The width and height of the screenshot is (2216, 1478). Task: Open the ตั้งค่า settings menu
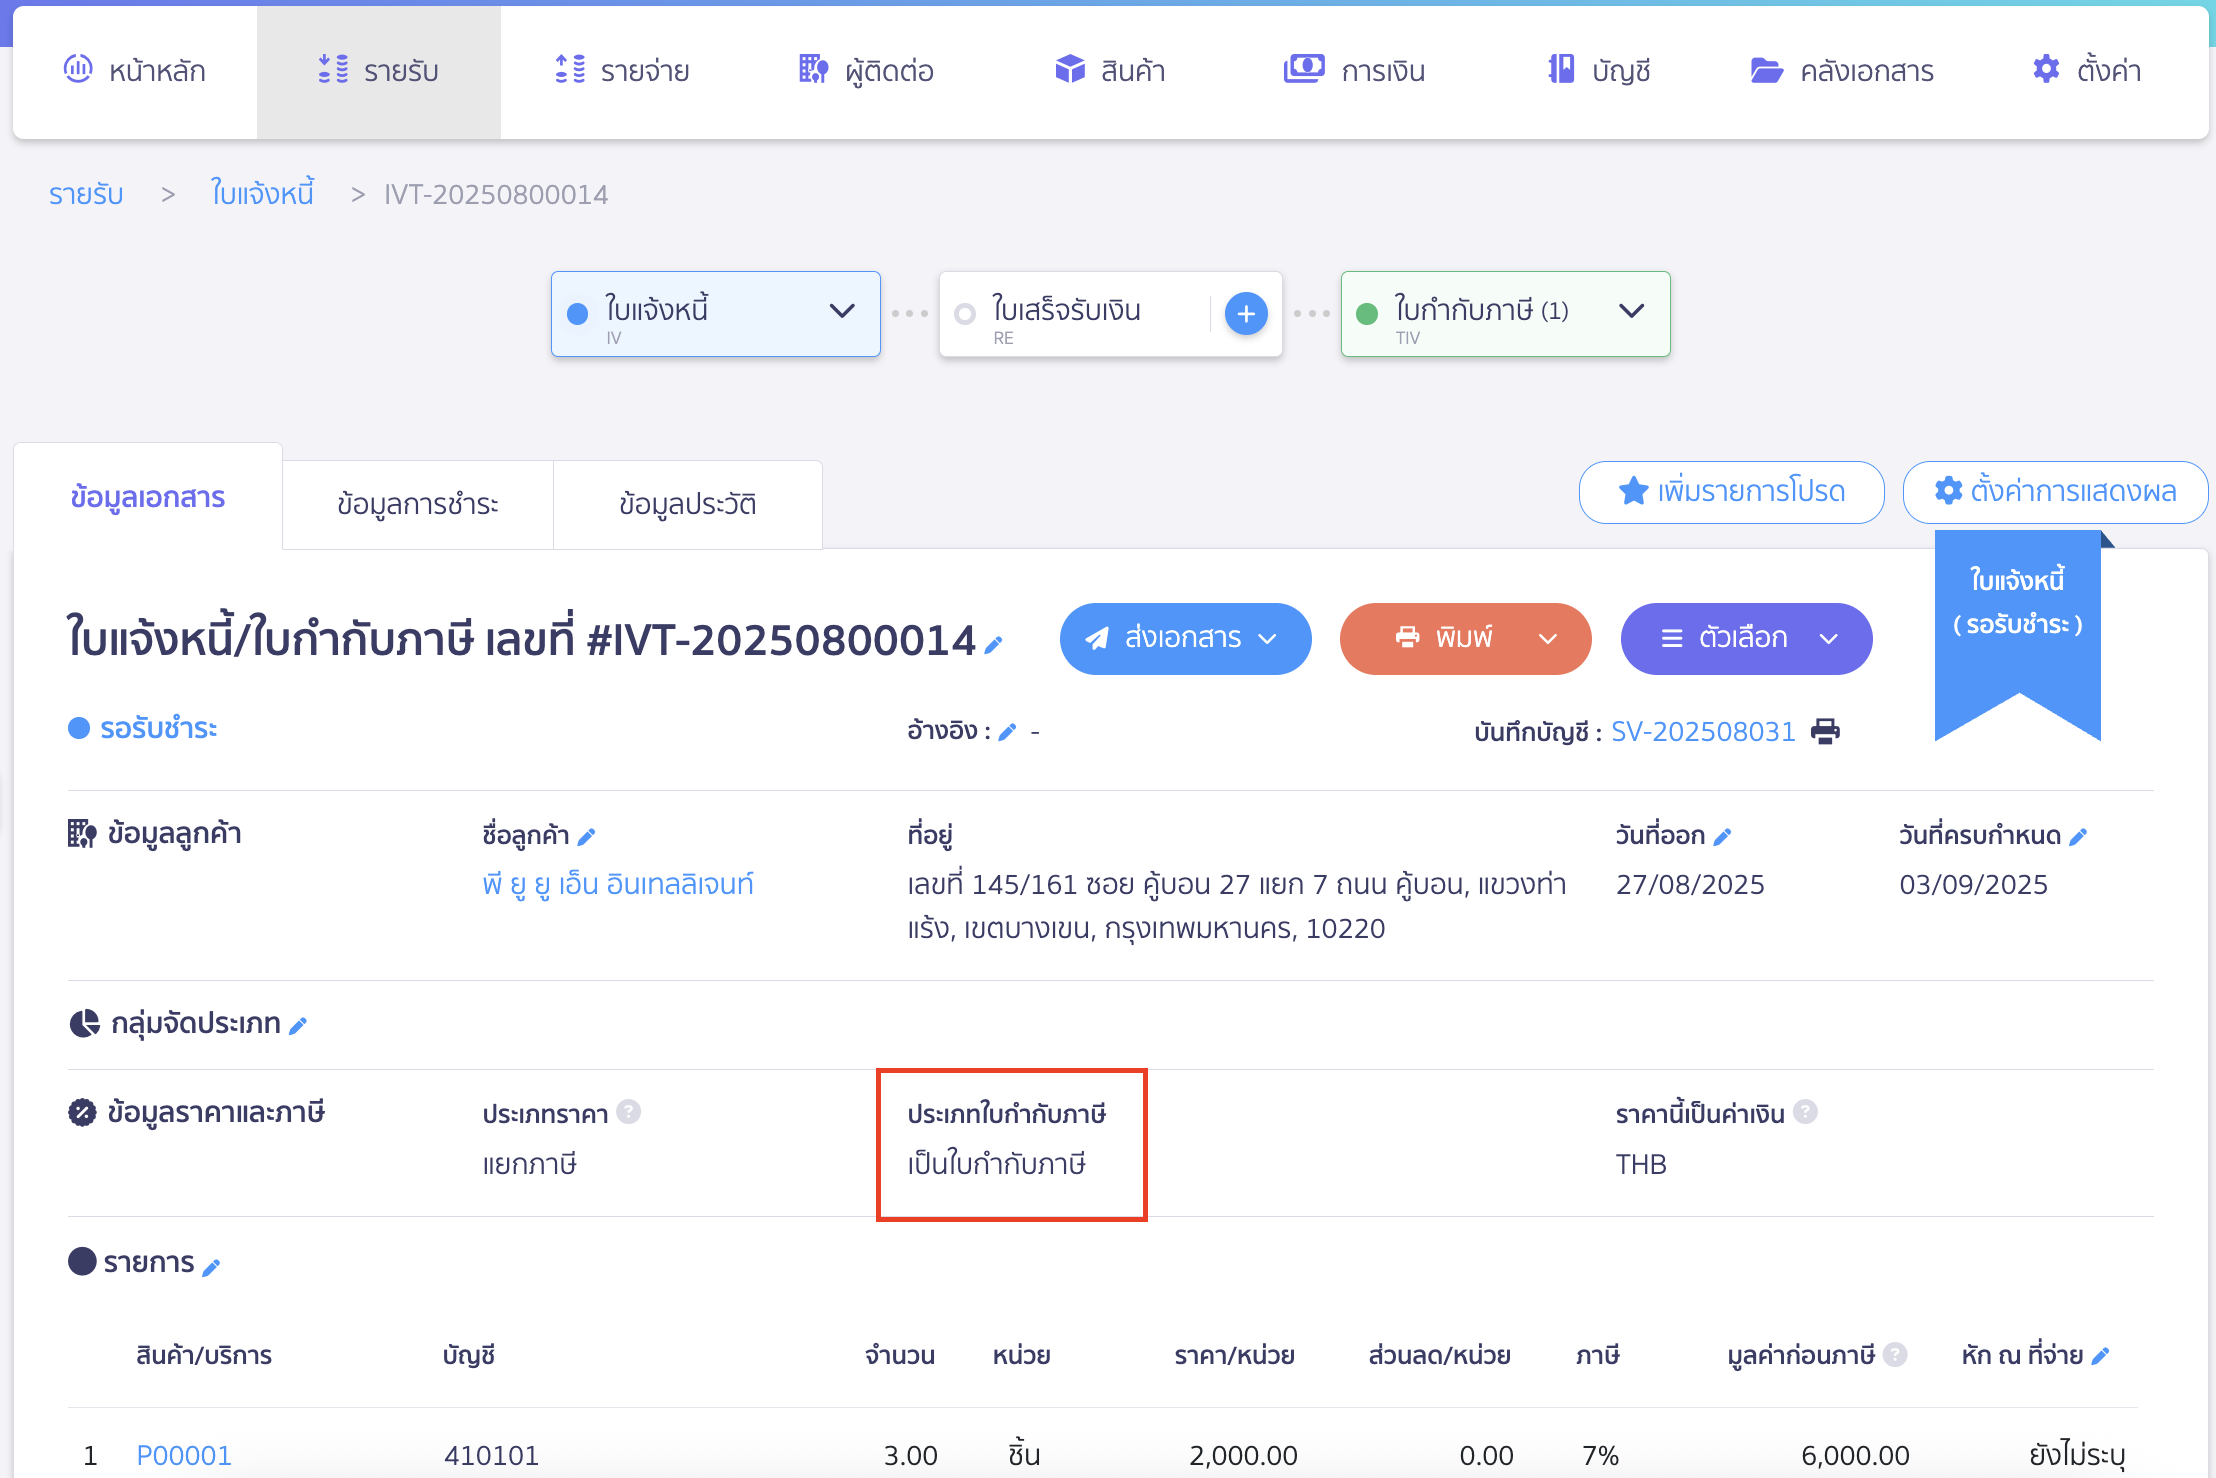pyautogui.click(x=2086, y=71)
